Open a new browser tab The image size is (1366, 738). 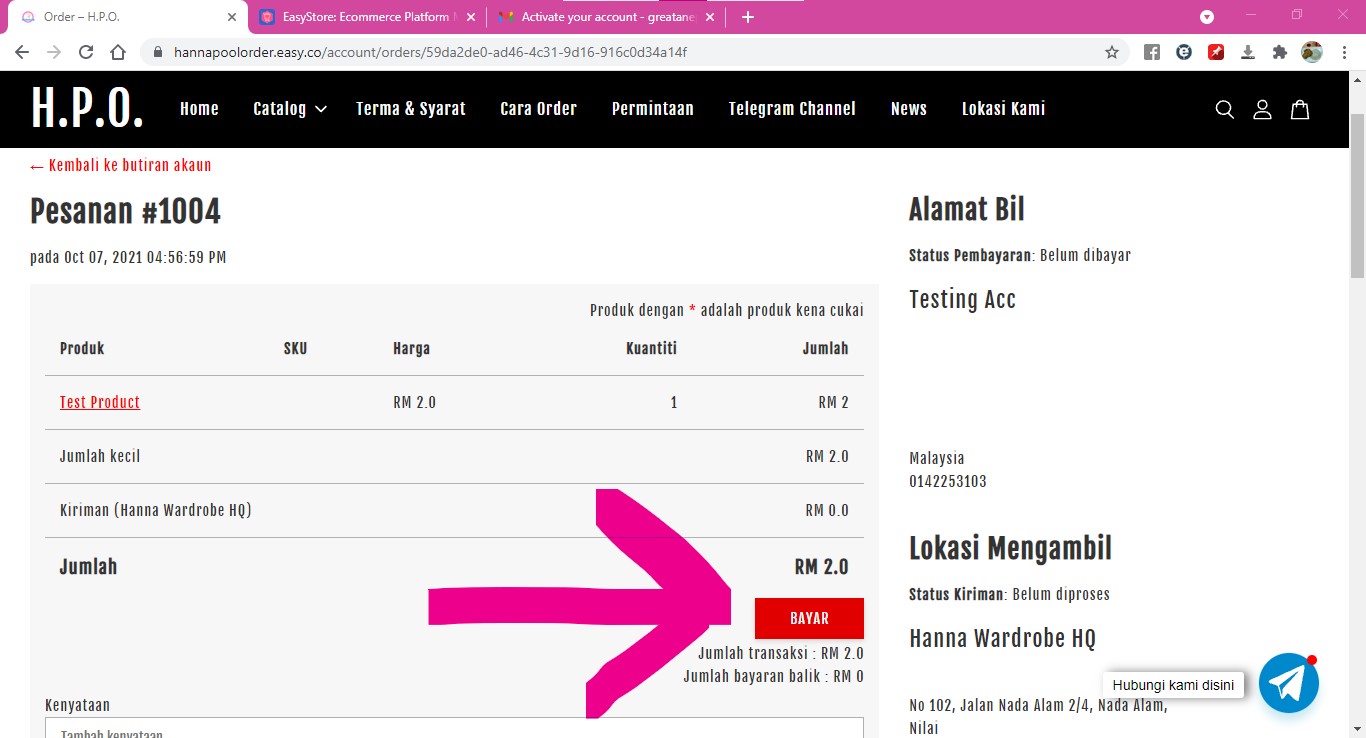(x=748, y=17)
